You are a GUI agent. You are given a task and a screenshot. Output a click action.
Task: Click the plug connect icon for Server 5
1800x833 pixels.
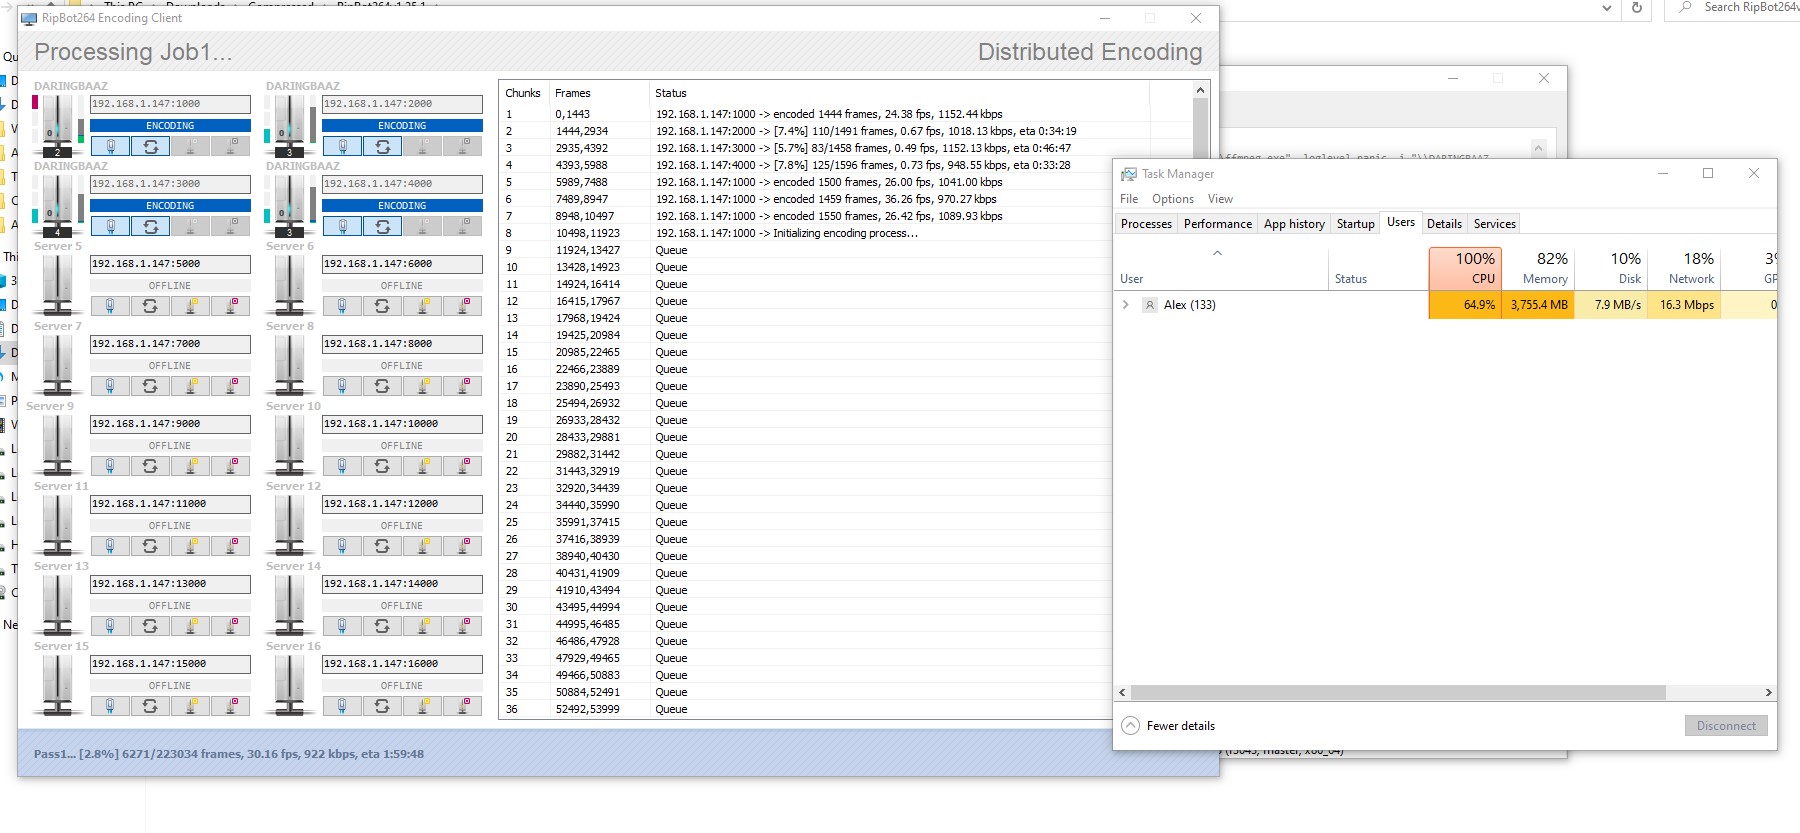tap(110, 306)
